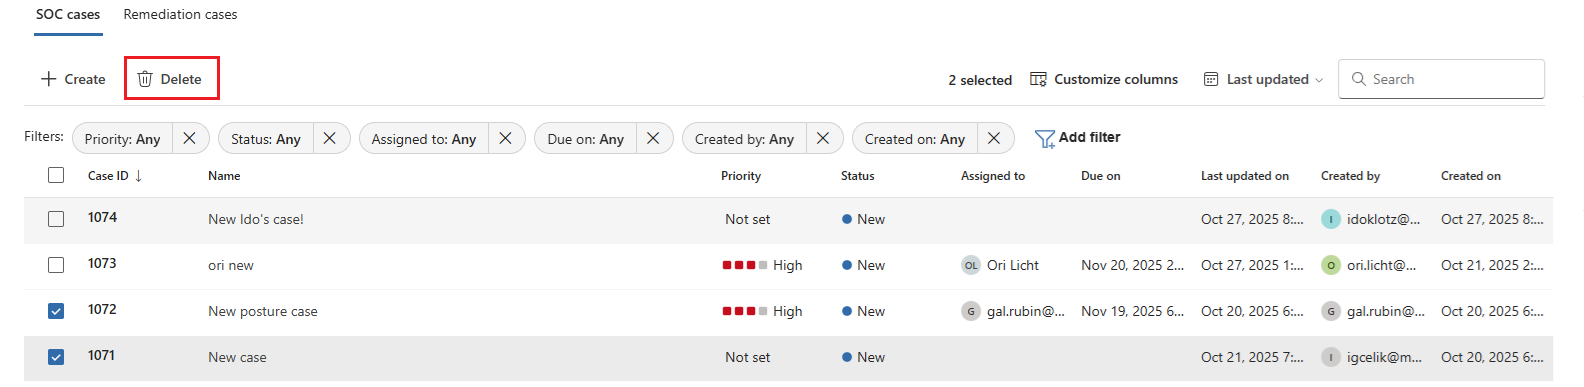Remove the Status filter with its X
The height and width of the screenshot is (387, 1584).
[329, 138]
